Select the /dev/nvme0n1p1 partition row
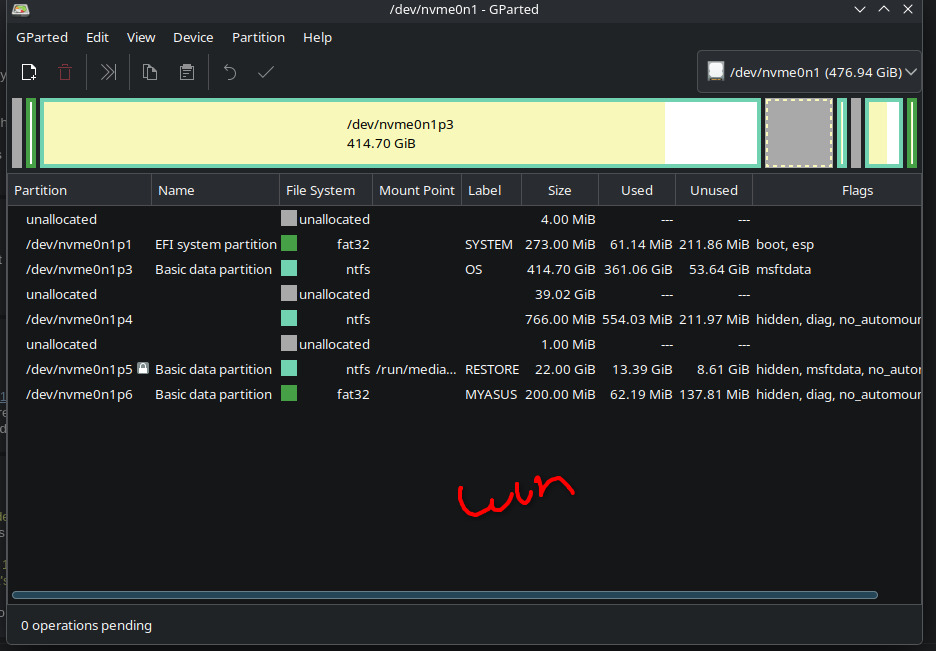The image size is (936, 651). 464,244
